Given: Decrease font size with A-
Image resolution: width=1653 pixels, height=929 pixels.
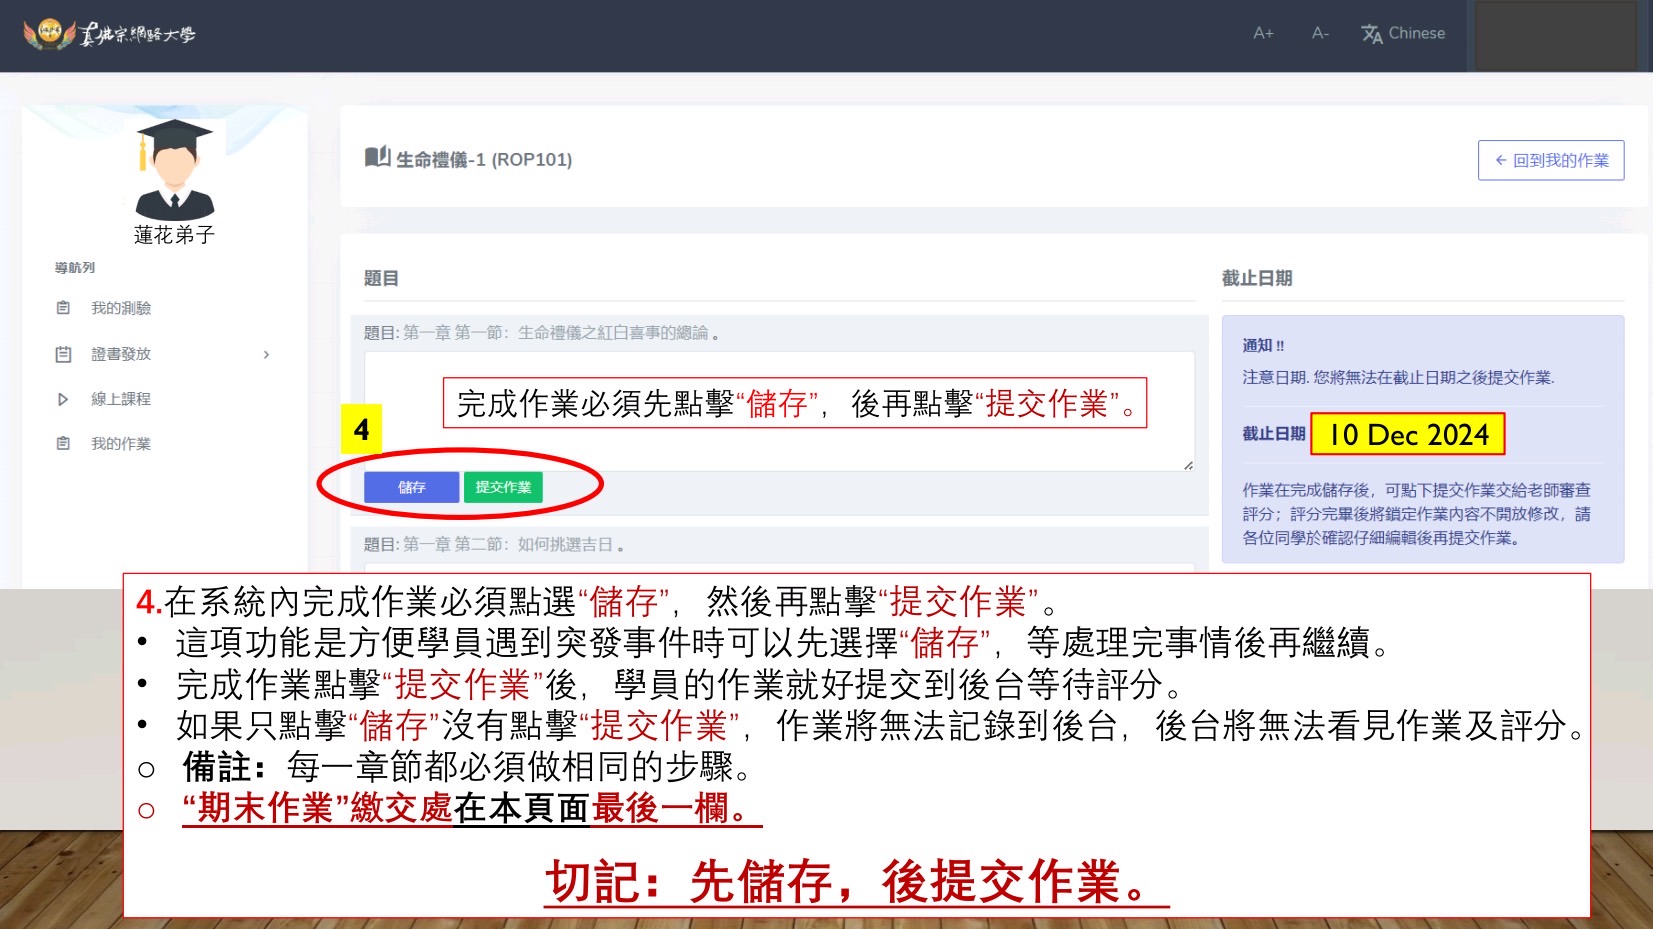Looking at the screenshot, I should coord(1320,33).
